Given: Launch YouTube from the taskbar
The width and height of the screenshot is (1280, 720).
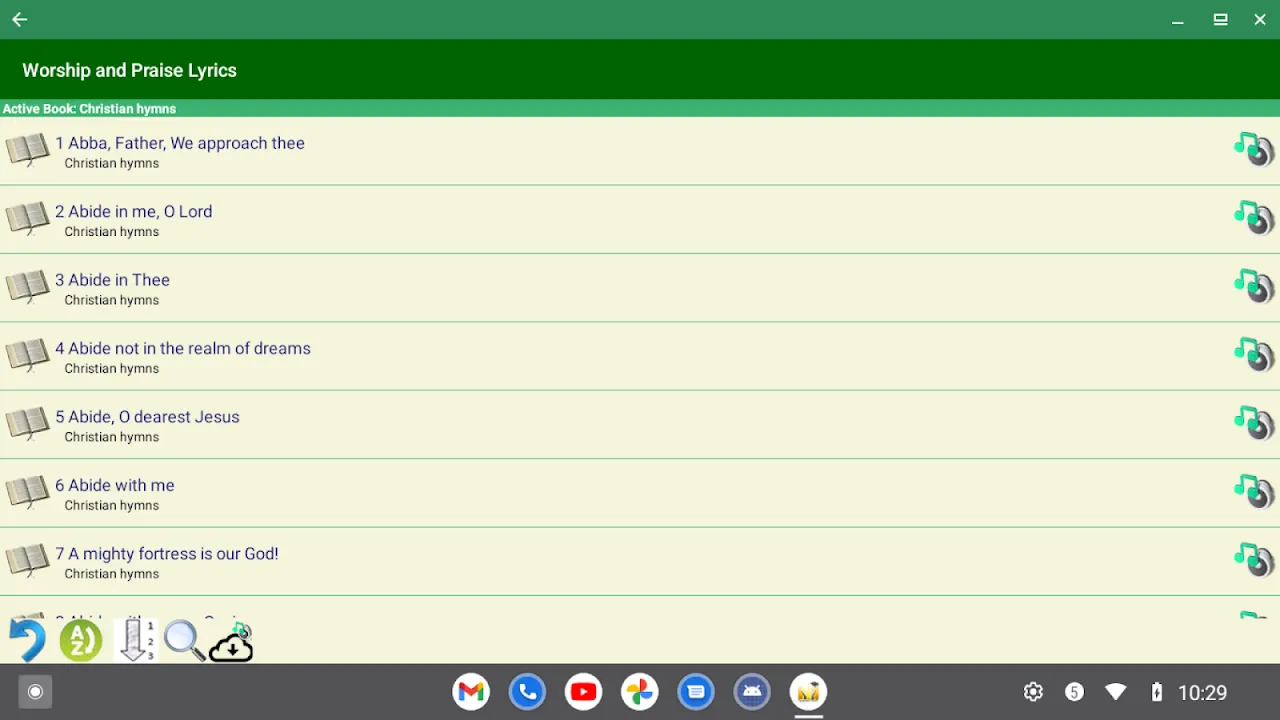Looking at the screenshot, I should [x=583, y=692].
